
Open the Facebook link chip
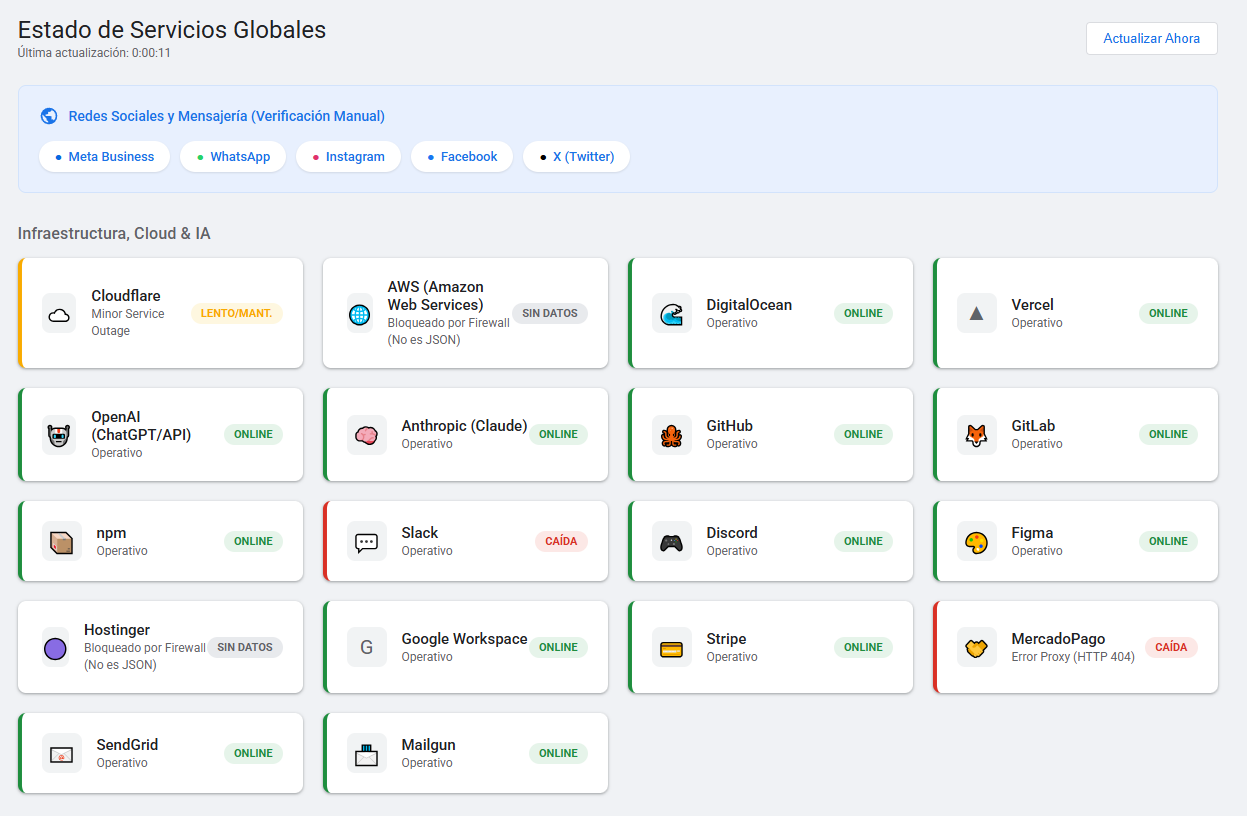[462, 157]
